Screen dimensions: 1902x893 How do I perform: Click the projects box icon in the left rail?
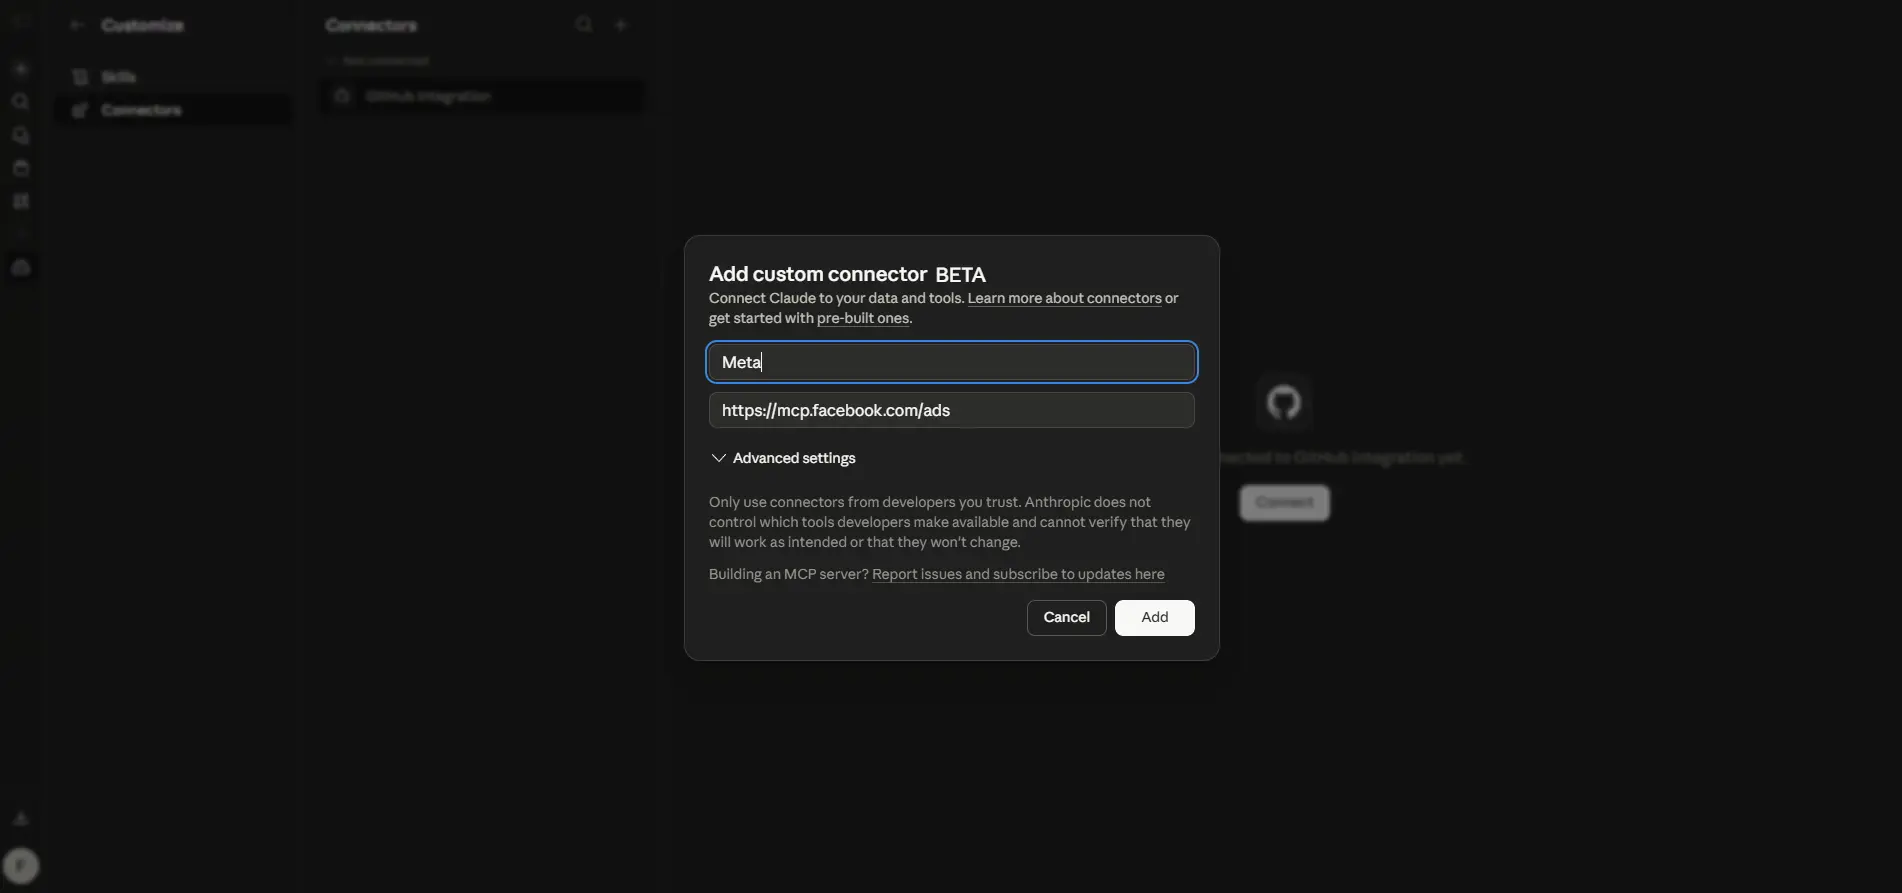[21, 168]
